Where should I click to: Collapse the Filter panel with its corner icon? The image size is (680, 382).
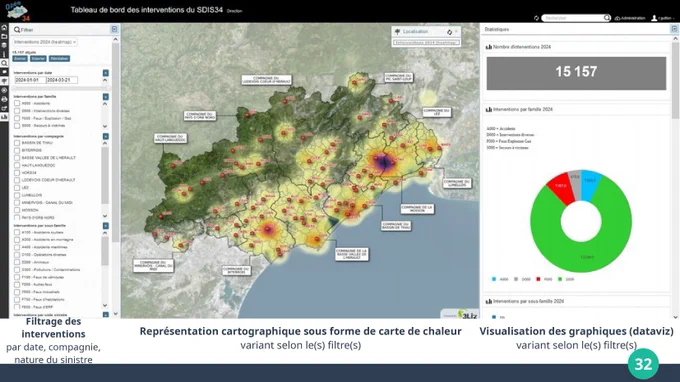tap(114, 29)
